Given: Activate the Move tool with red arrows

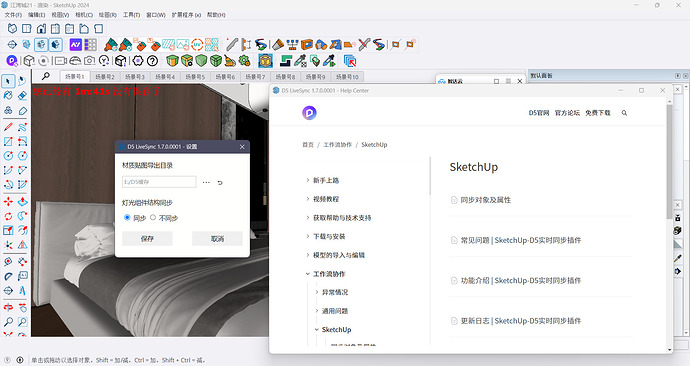Looking at the screenshot, I should coord(8,201).
